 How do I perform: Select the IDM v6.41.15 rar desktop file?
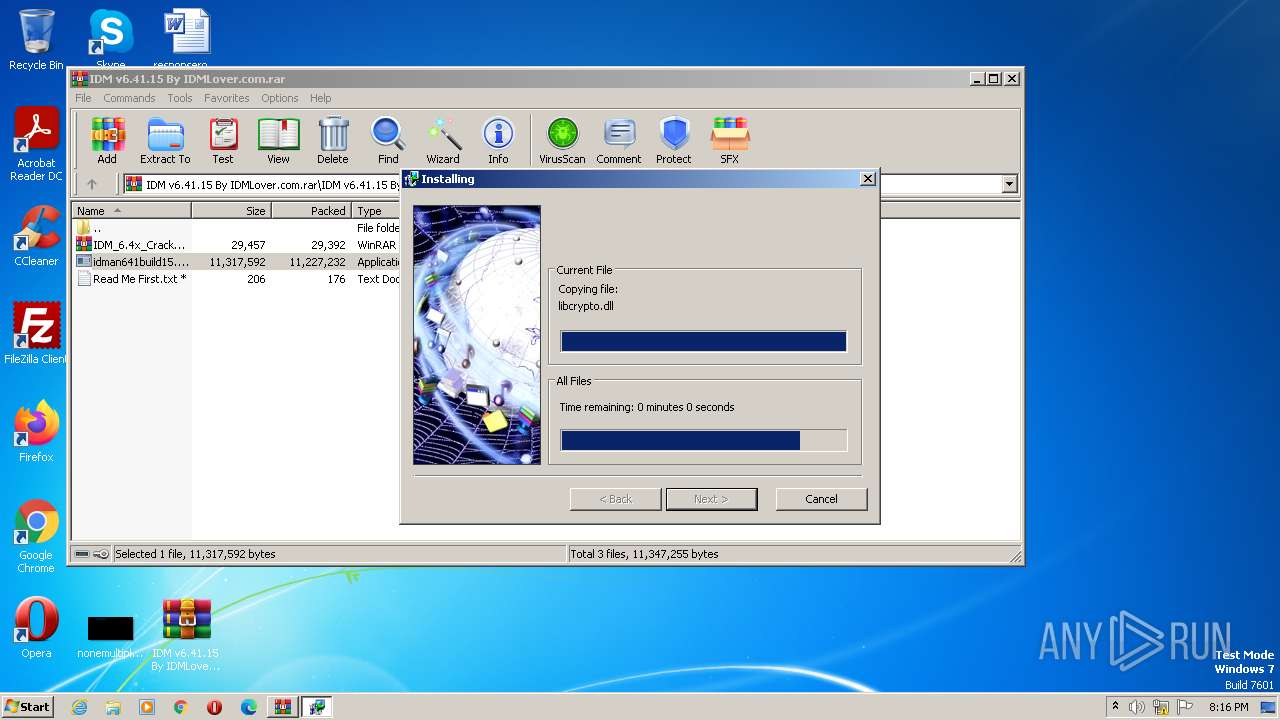tap(186, 635)
